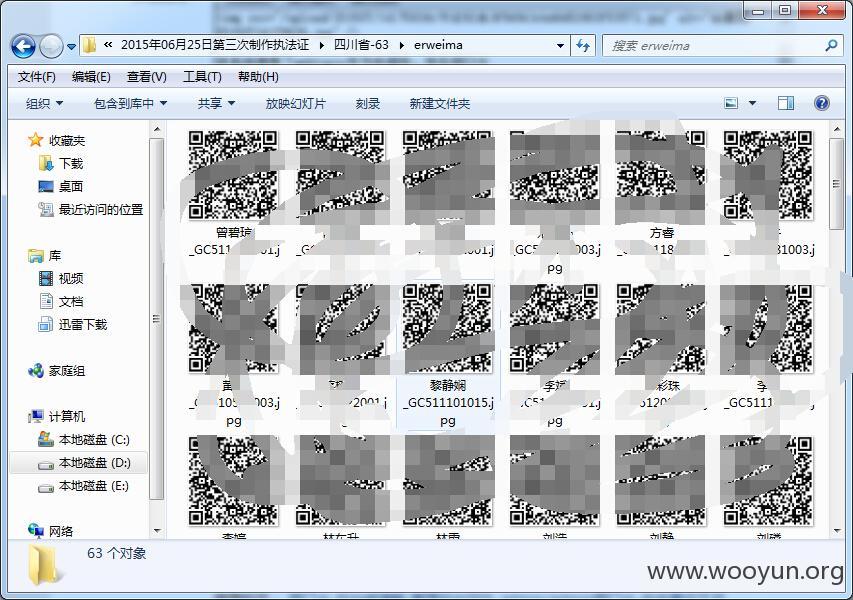
Task: Open the recent locations dropdown arrow
Action: (x=71, y=47)
